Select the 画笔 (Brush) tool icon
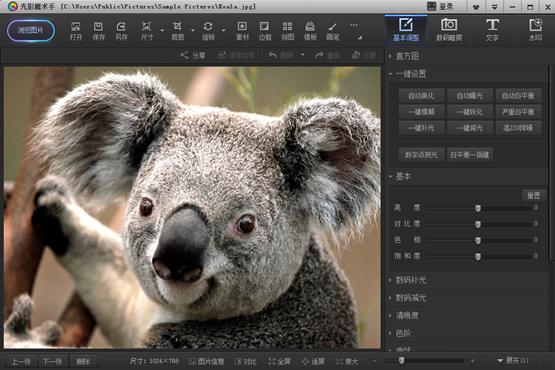Viewport: 555px width, 370px height. 332,31
